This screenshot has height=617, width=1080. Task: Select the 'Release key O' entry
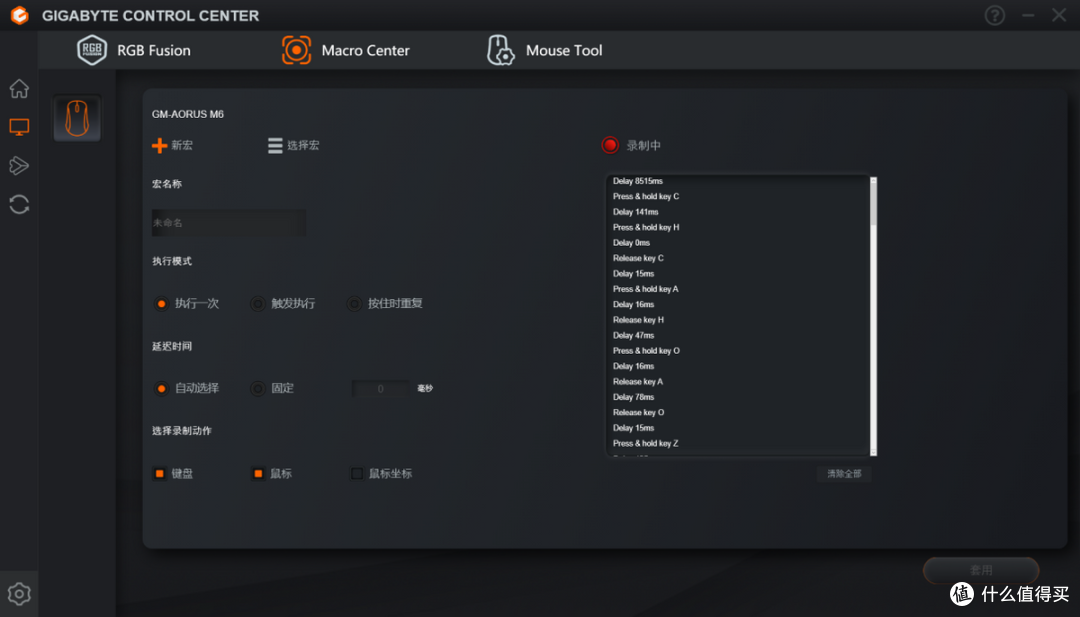(x=638, y=412)
